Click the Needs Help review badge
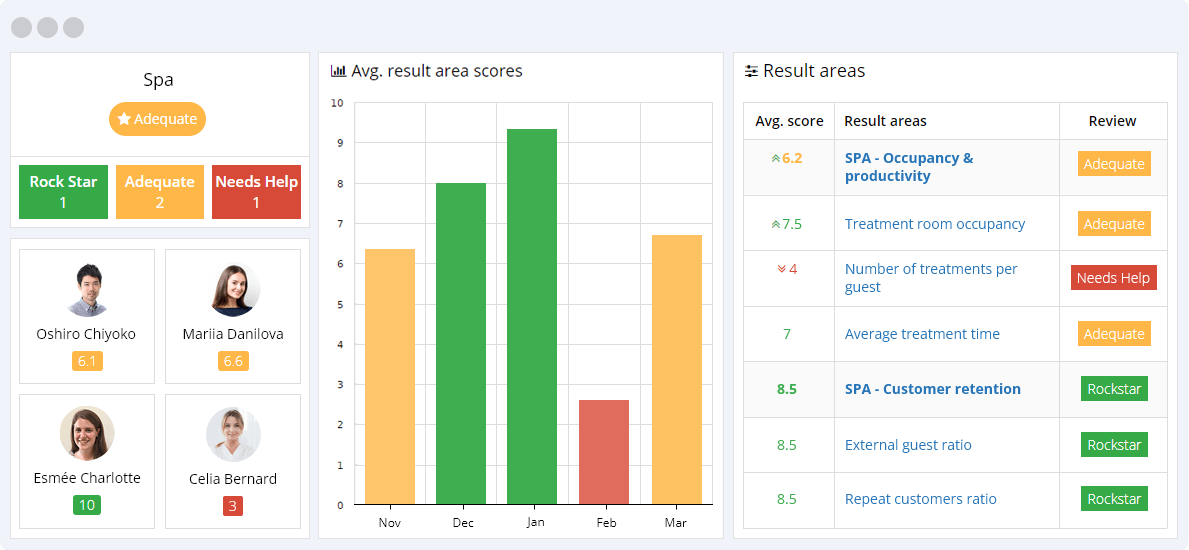Screen dimensions: 1189x550 click(1113, 278)
